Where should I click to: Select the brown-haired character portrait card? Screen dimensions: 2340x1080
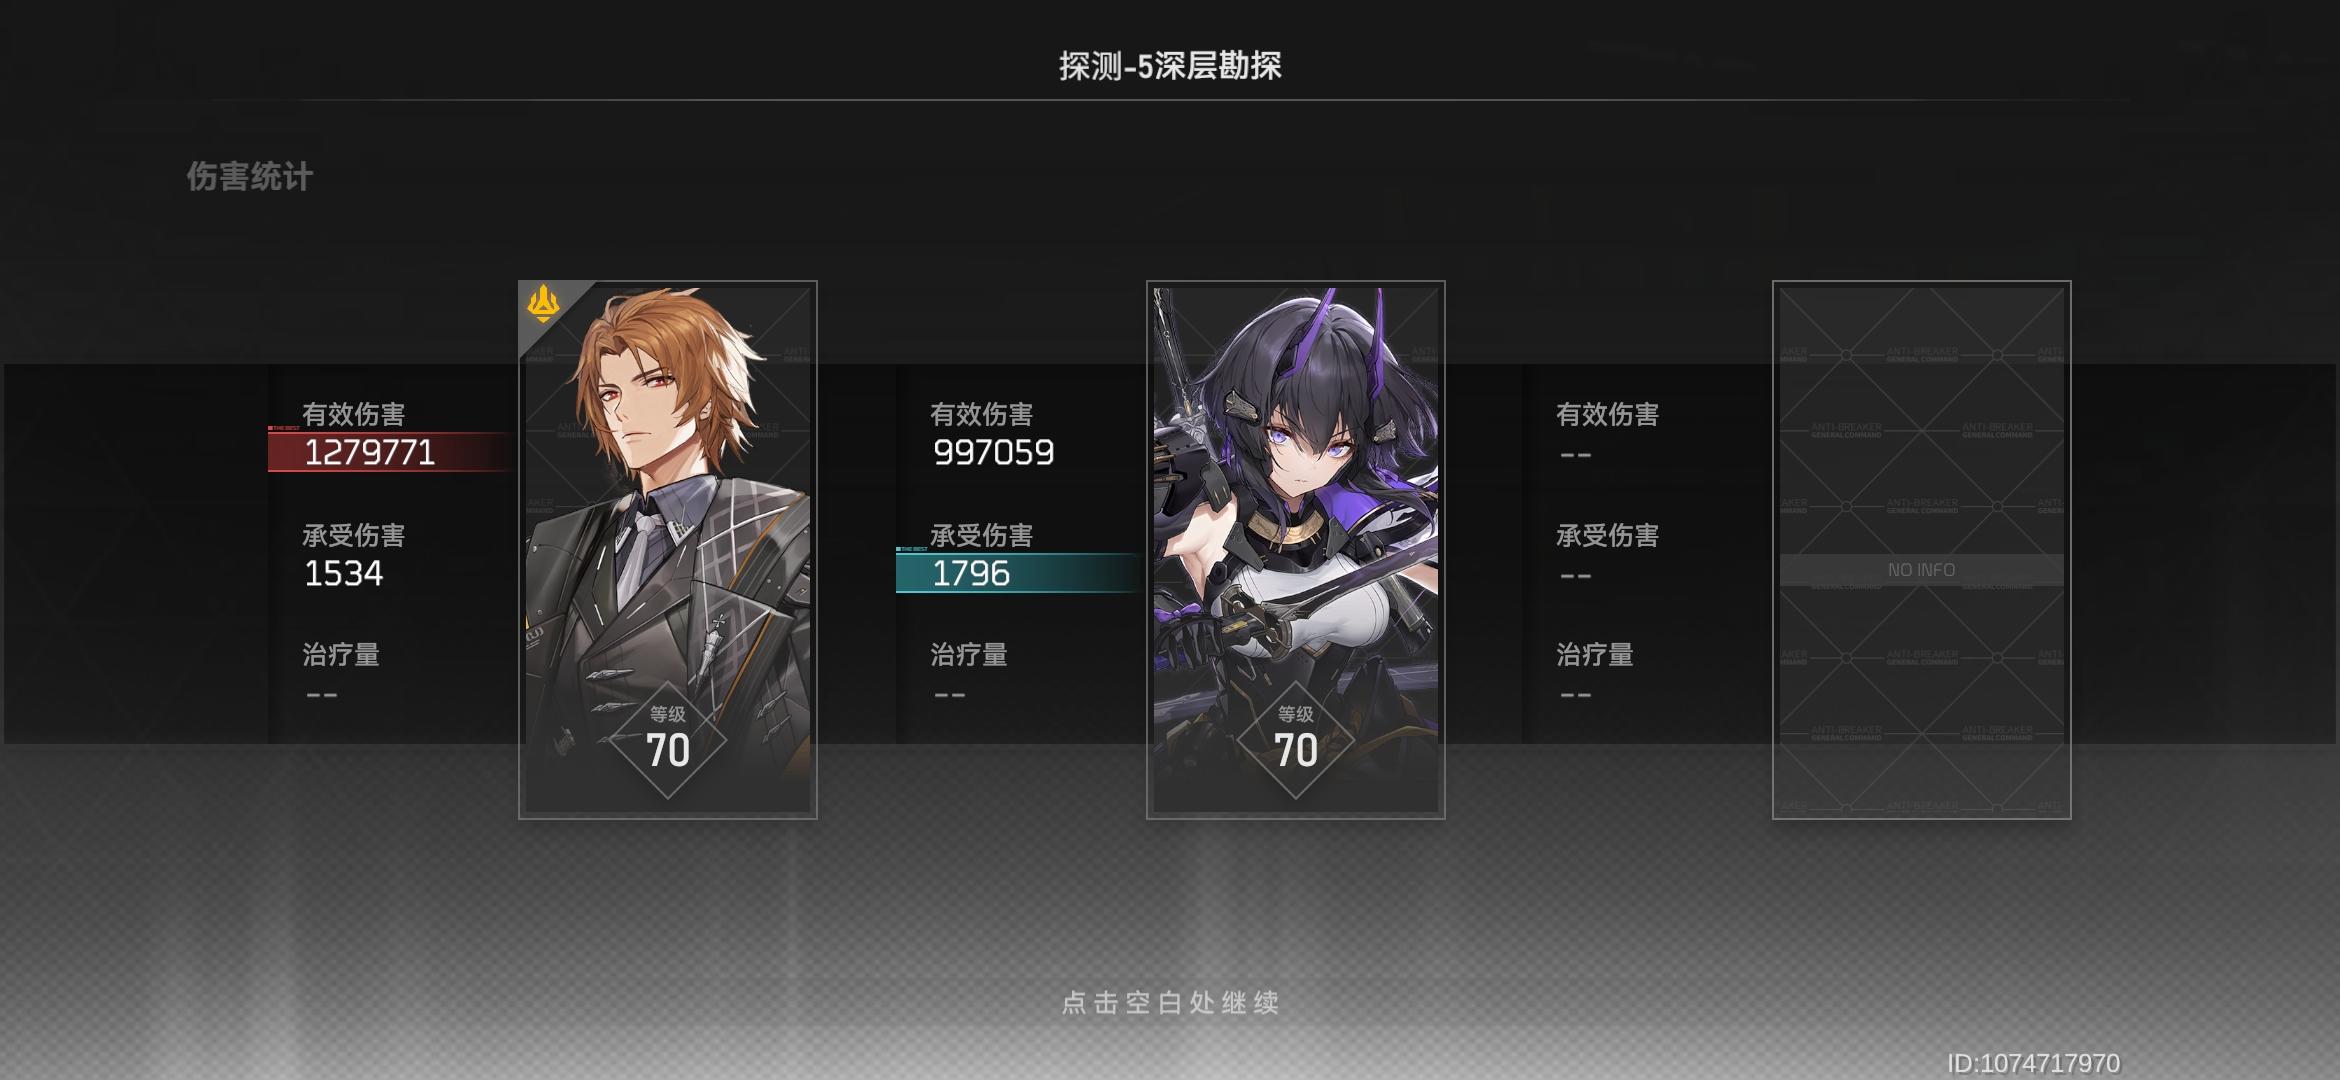[668, 550]
